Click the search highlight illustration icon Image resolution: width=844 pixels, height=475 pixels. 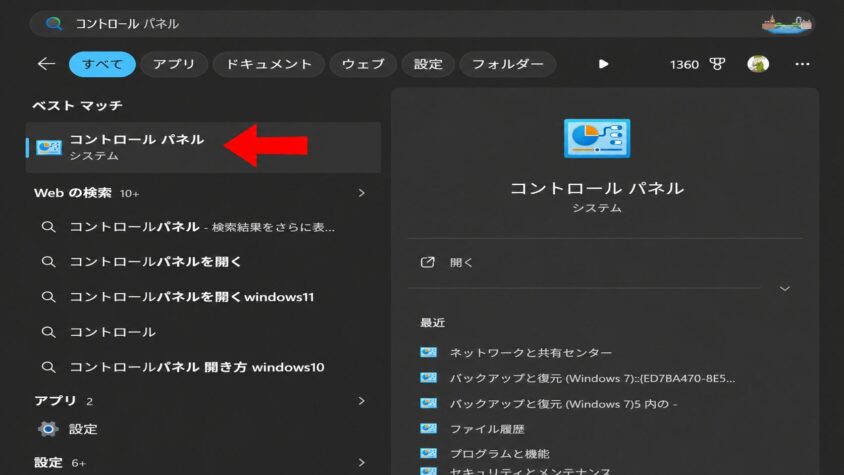[x=786, y=24]
